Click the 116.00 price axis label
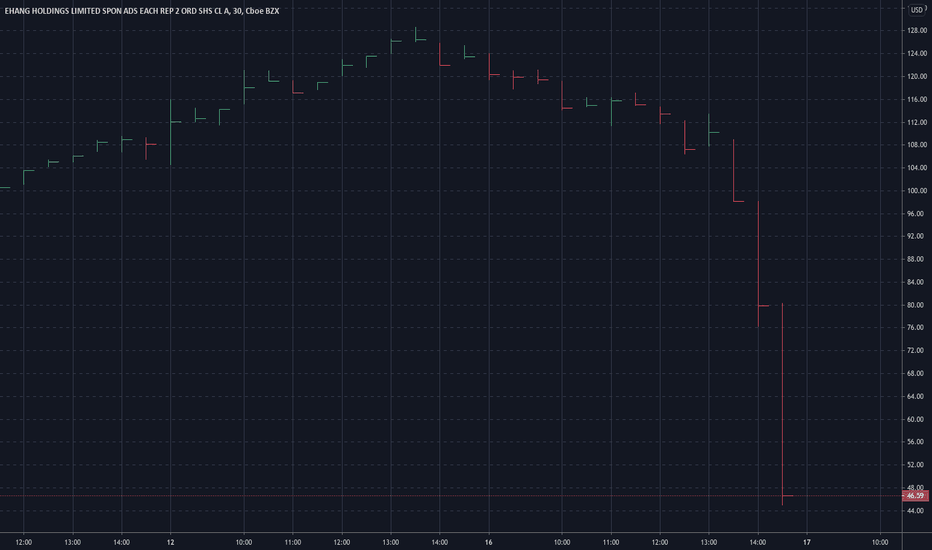932x550 pixels. [x=917, y=99]
